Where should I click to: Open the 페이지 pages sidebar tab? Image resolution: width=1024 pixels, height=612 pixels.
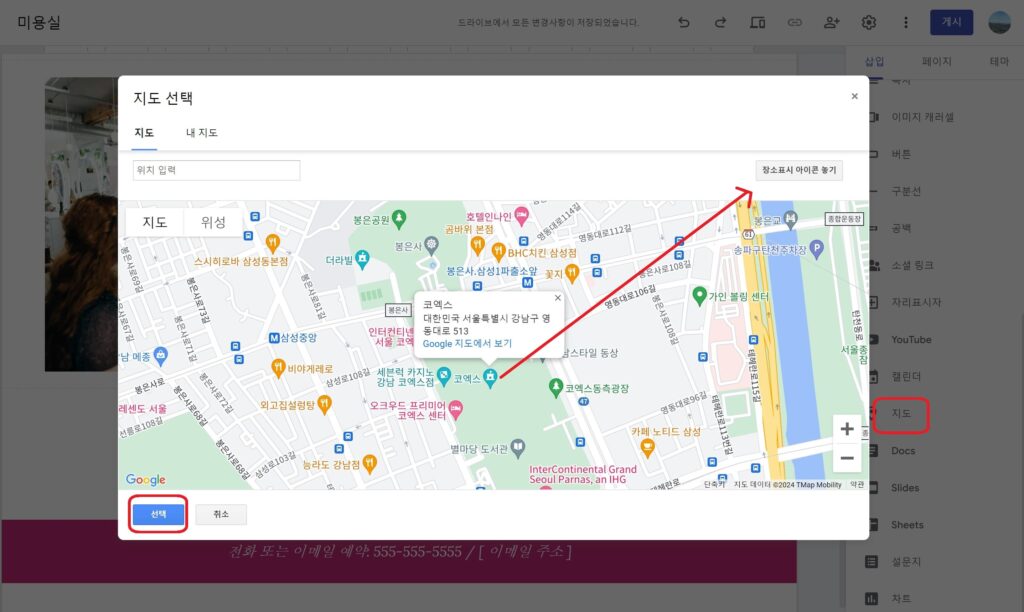(936, 61)
